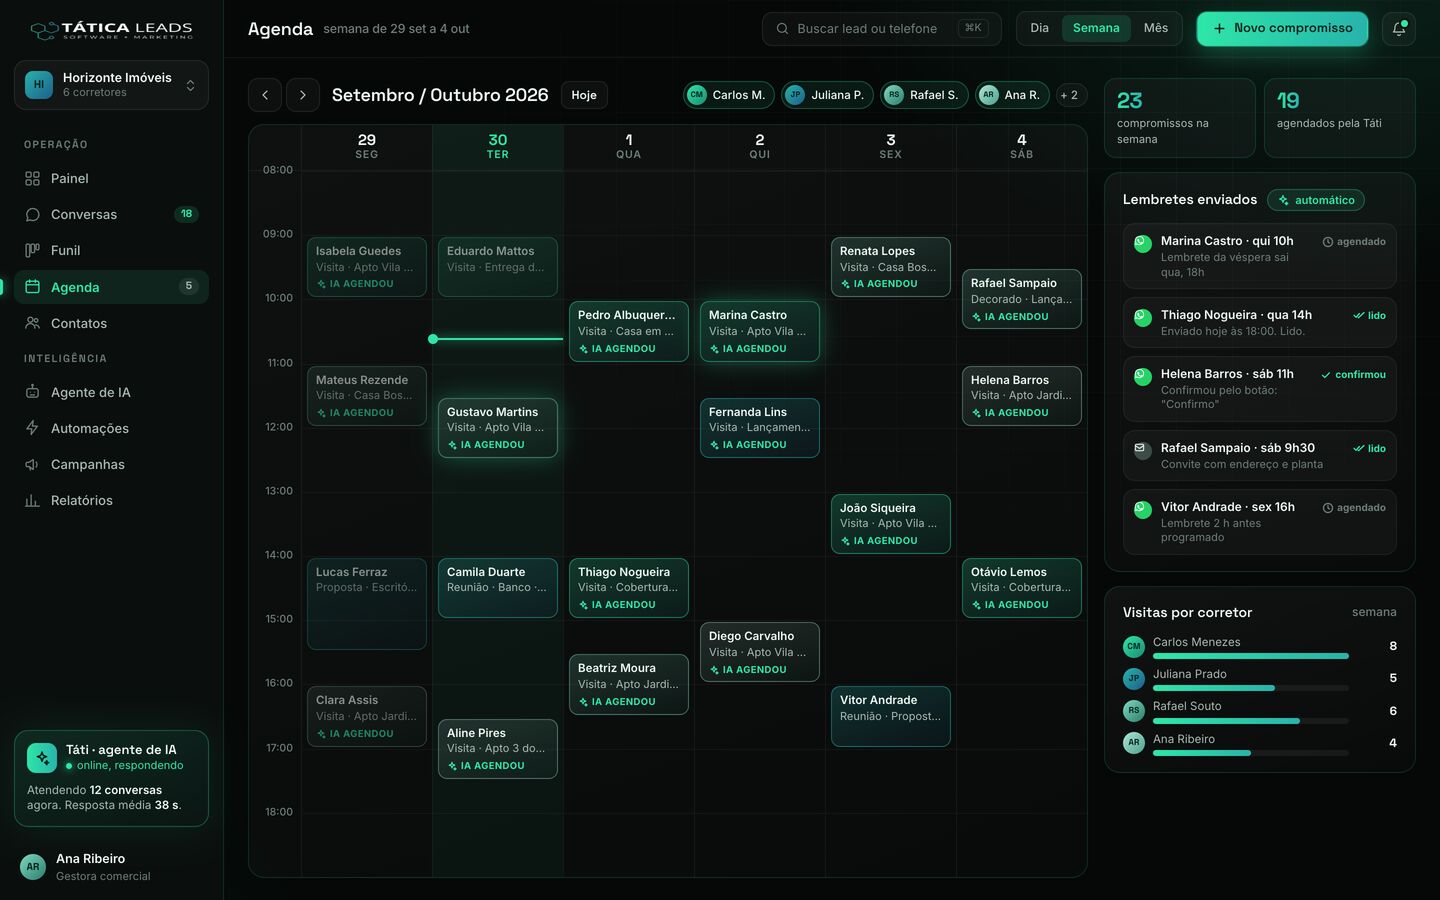Toggle the automático reminders badge
Viewport: 1440px width, 900px height.
click(1316, 200)
